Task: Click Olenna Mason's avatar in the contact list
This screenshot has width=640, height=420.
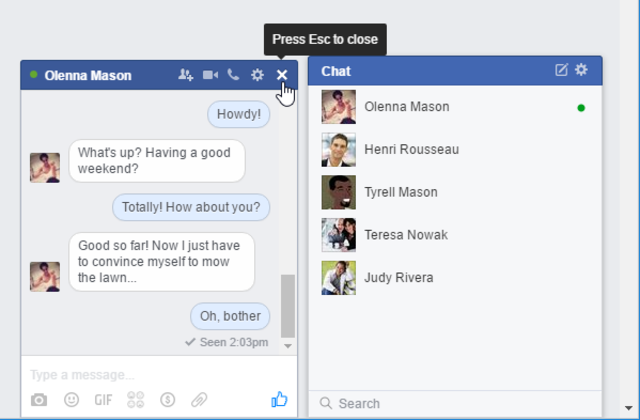Action: tap(338, 107)
